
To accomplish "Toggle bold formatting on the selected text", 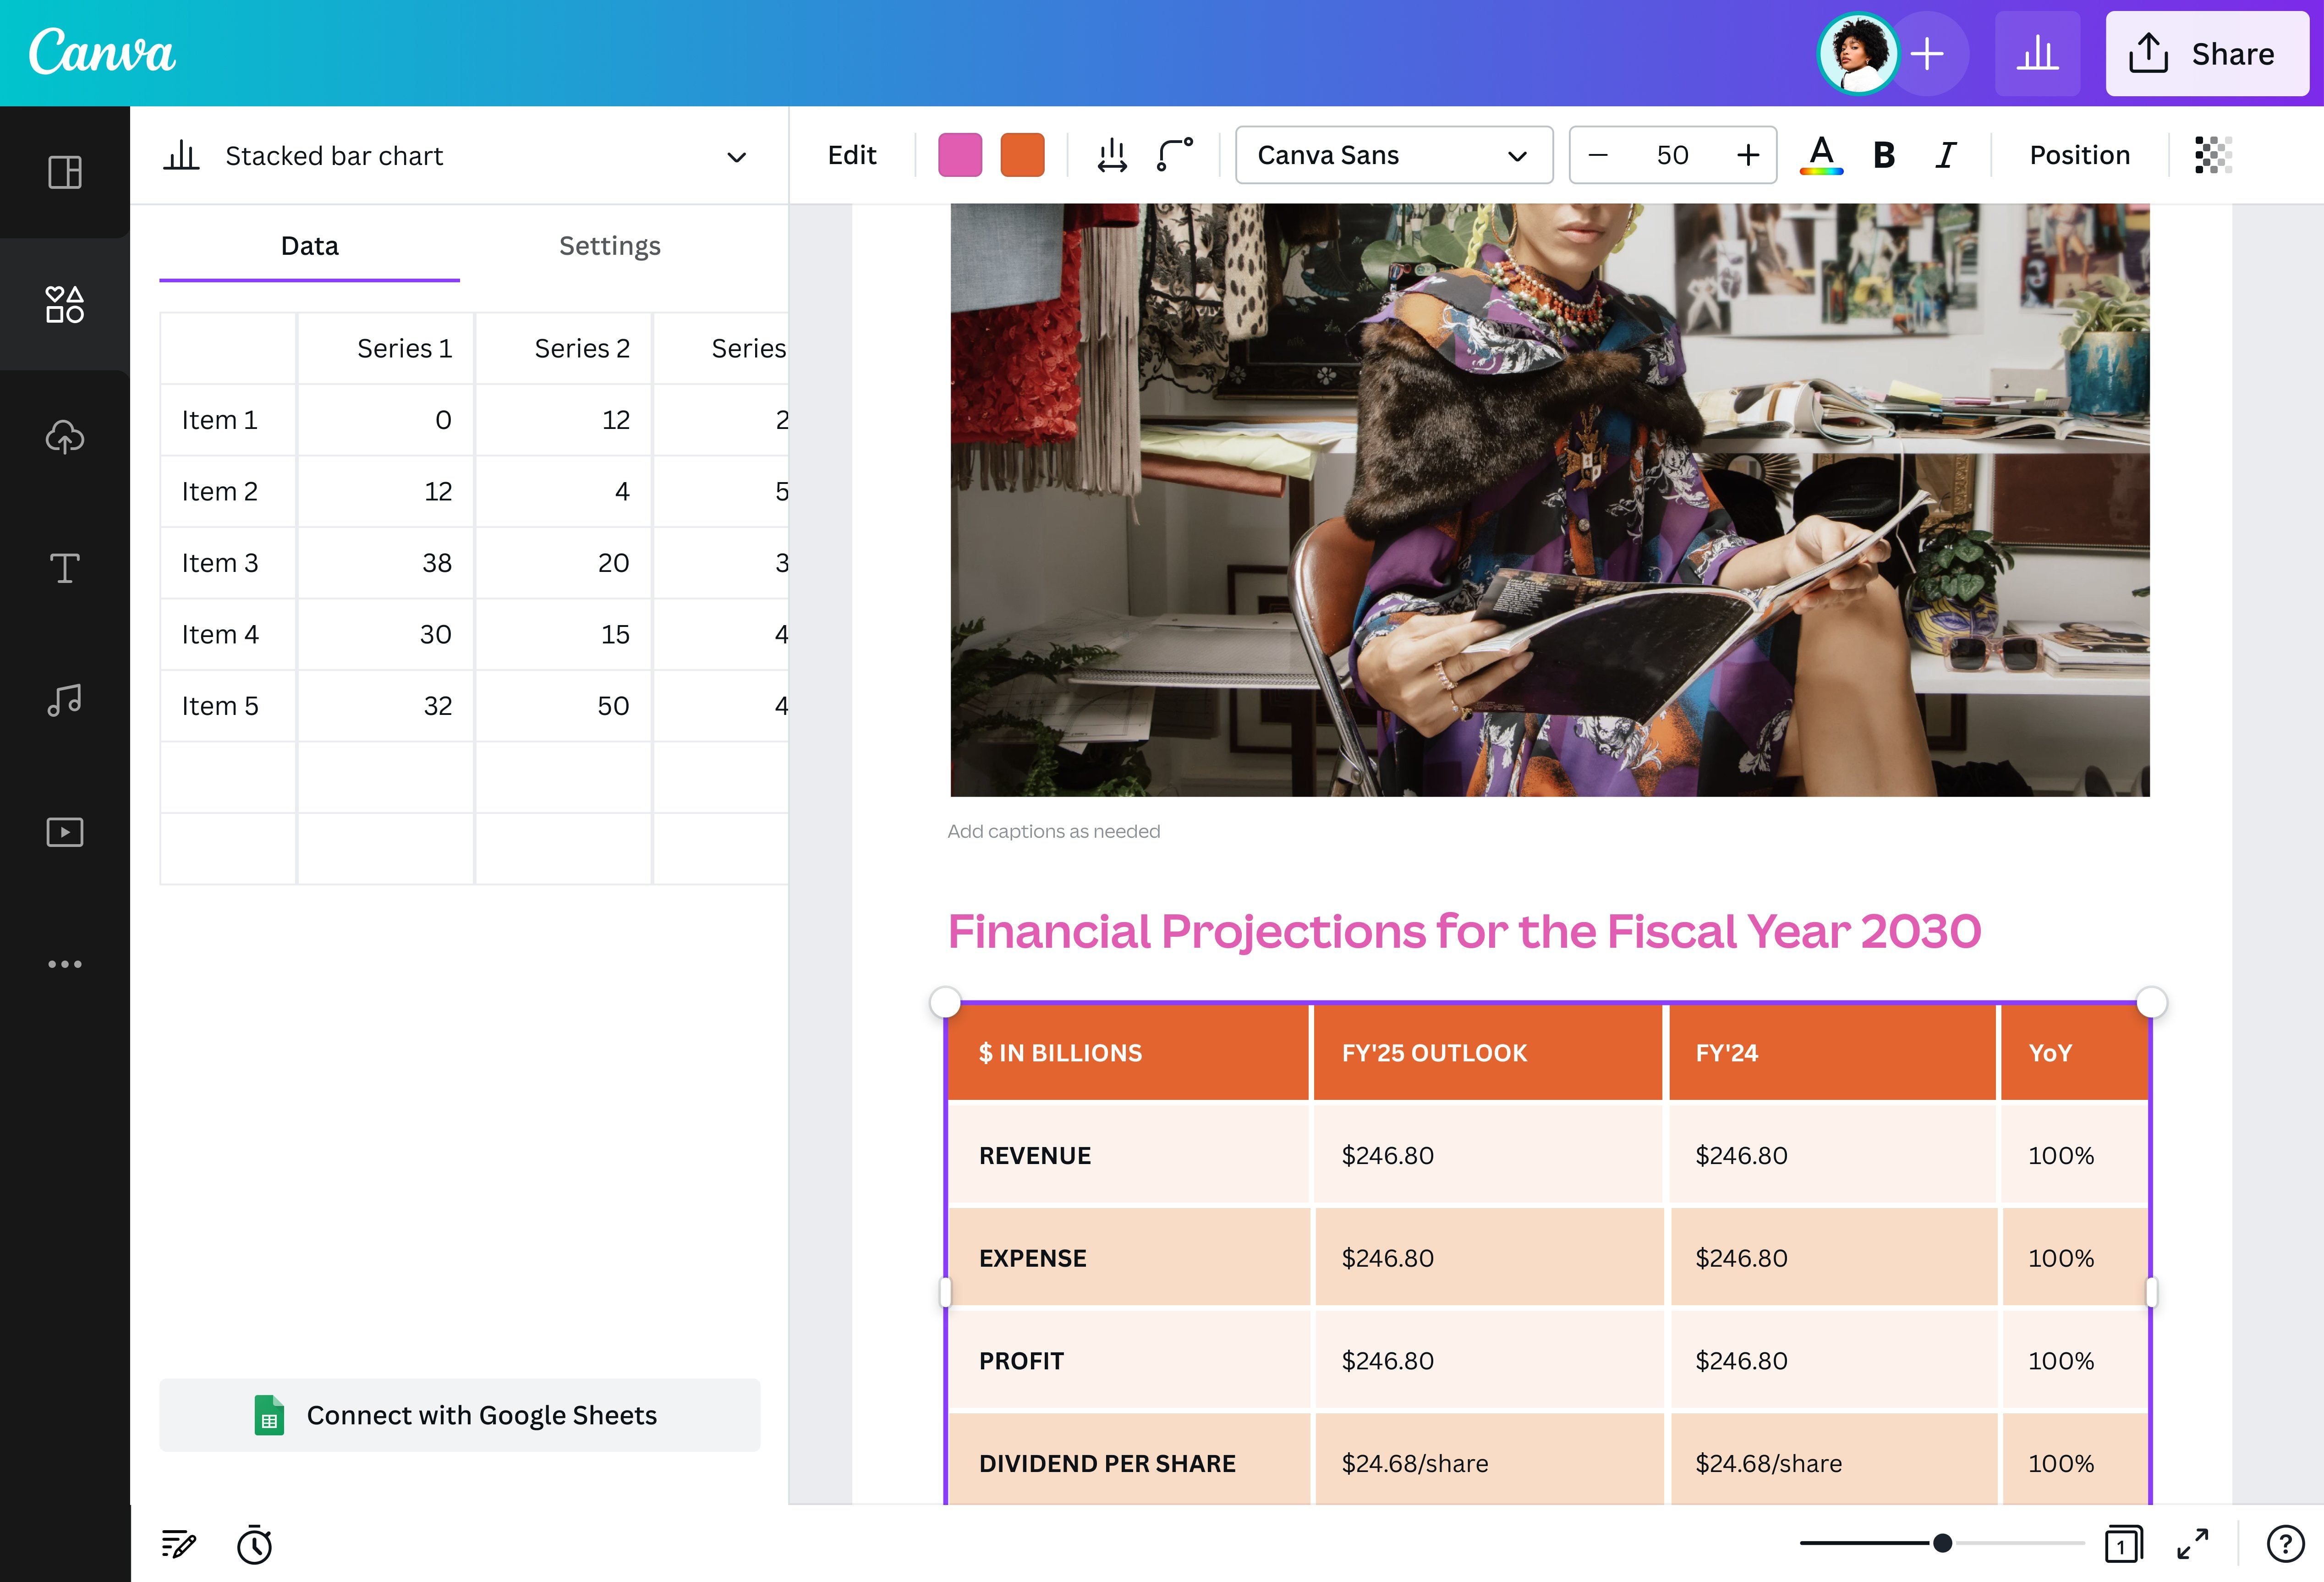I will pyautogui.click(x=1883, y=155).
